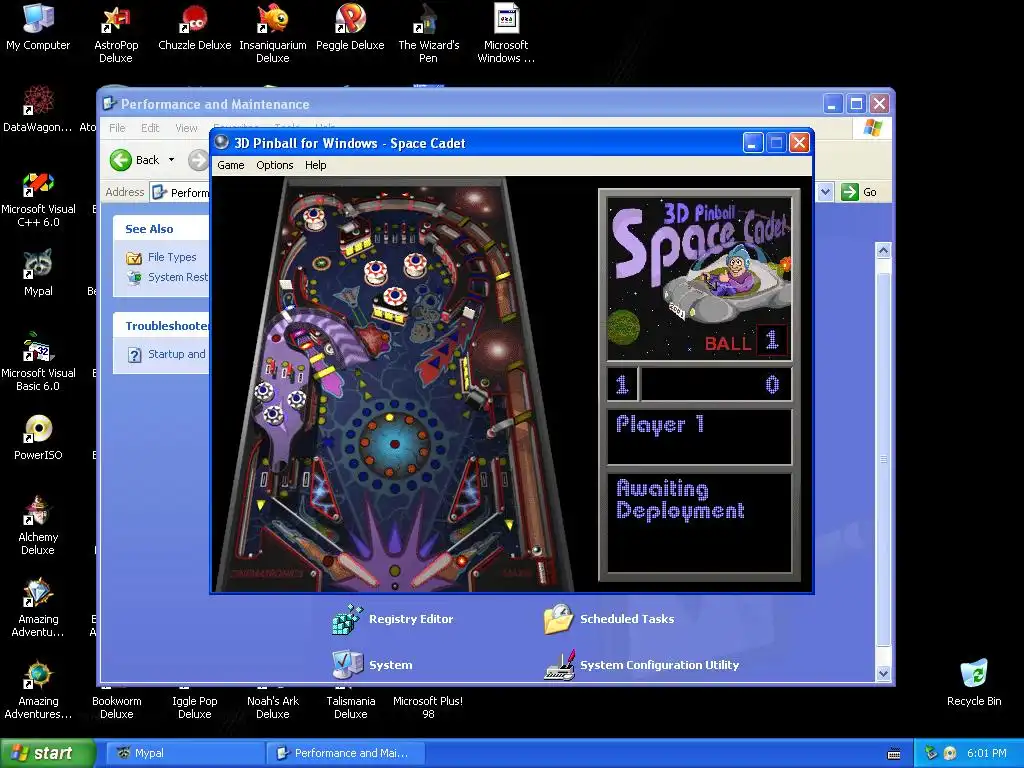Screen dimensions: 1024x768
Task: Open the Registry Editor icon
Action: (347, 619)
